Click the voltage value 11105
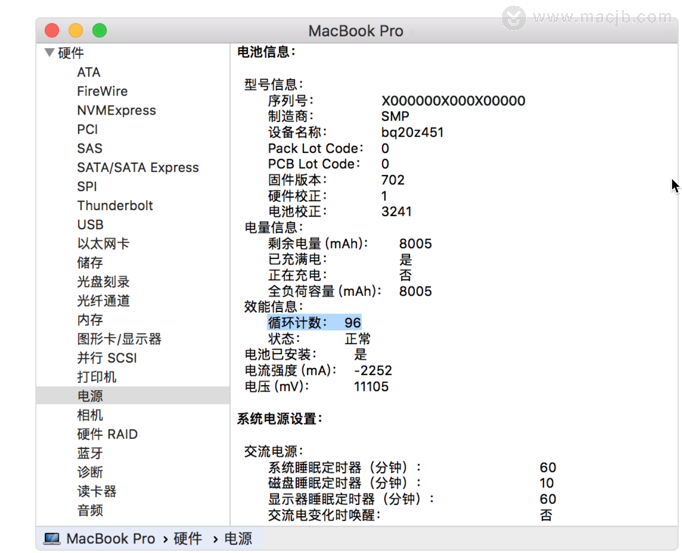 pos(371,387)
